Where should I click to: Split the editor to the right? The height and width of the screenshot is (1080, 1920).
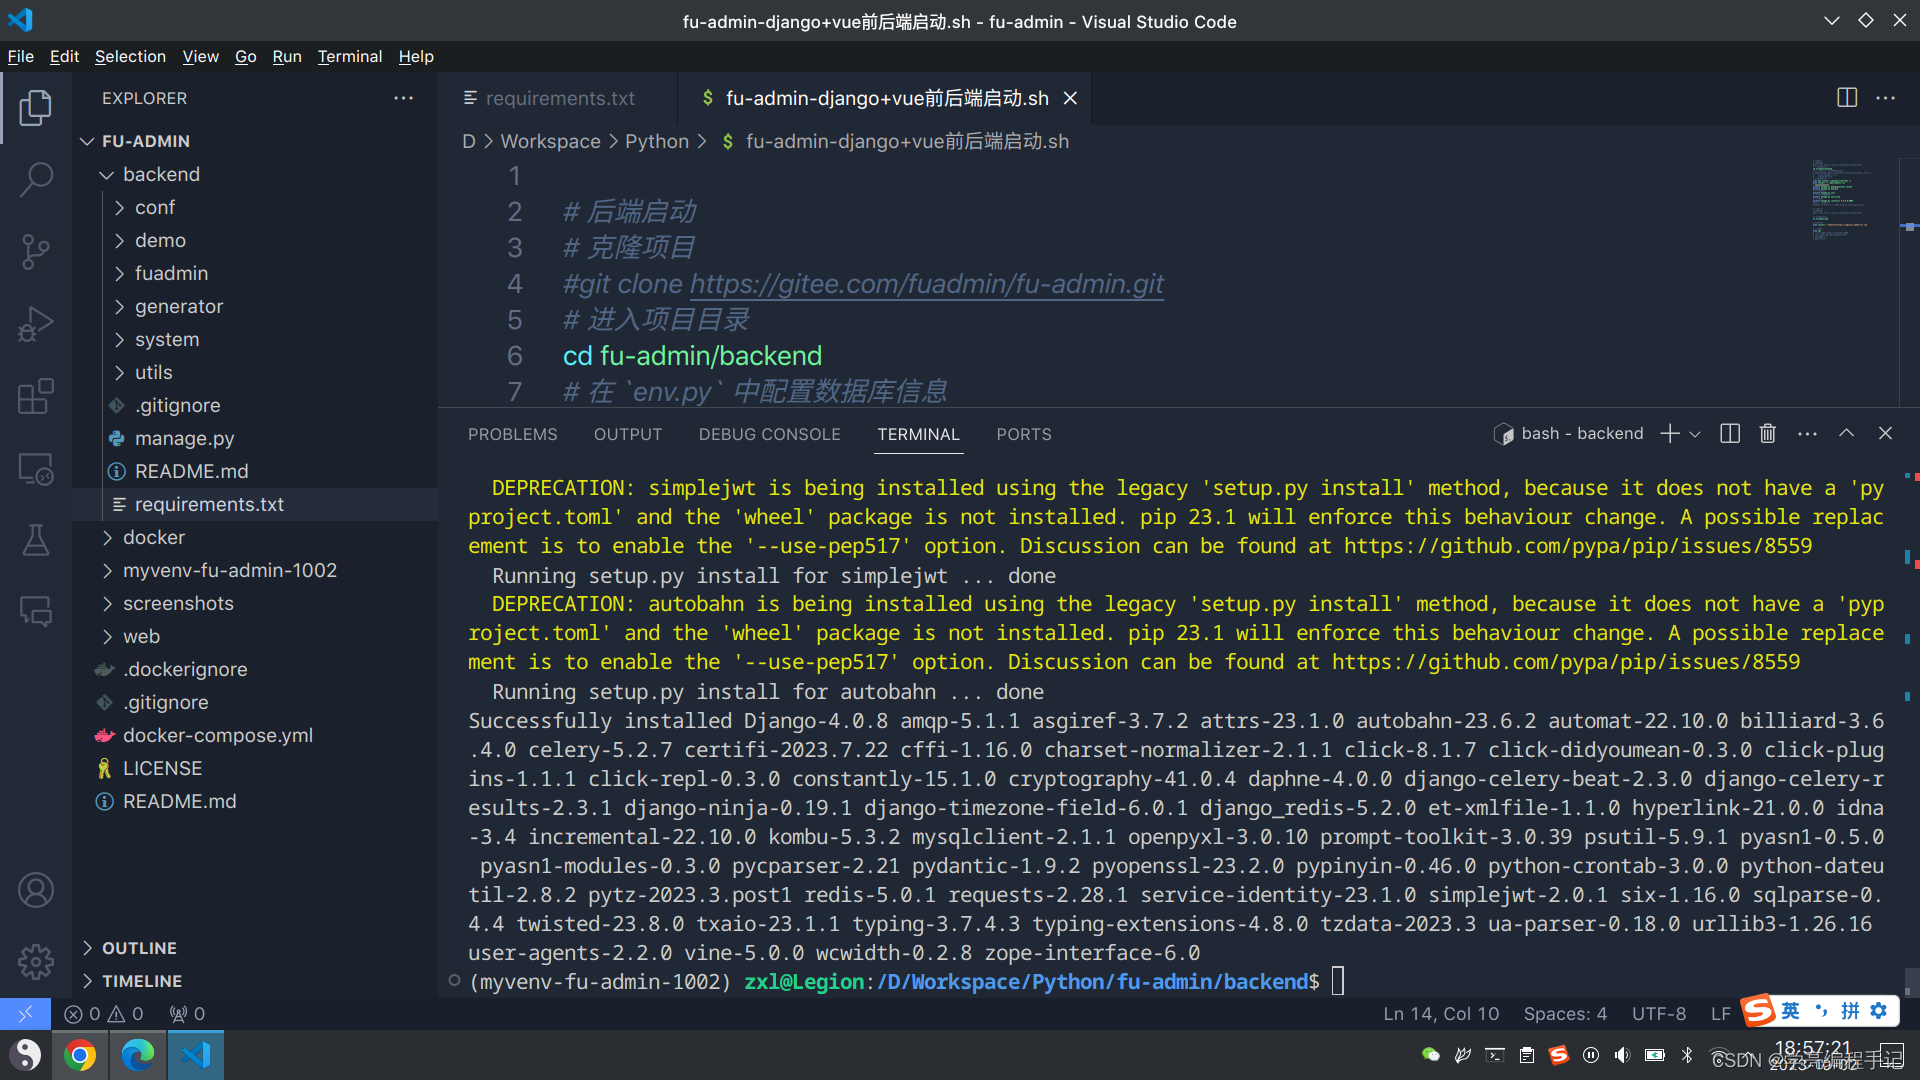tap(1847, 98)
